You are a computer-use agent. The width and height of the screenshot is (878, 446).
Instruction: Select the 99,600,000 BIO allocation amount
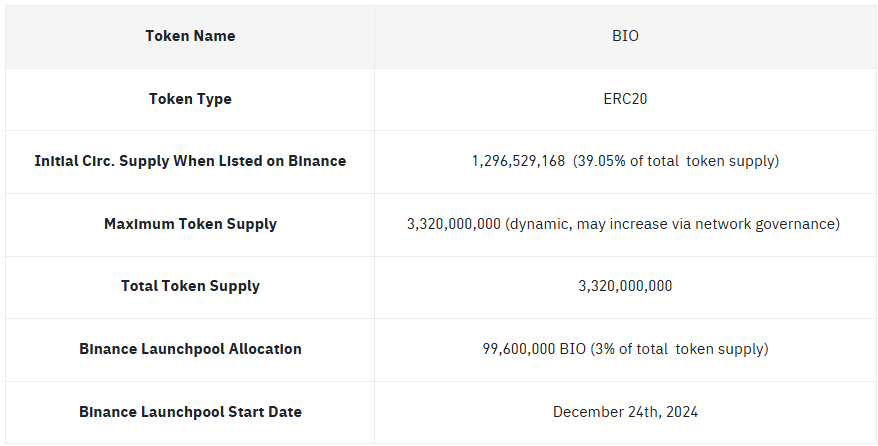pyautogui.click(x=532, y=349)
